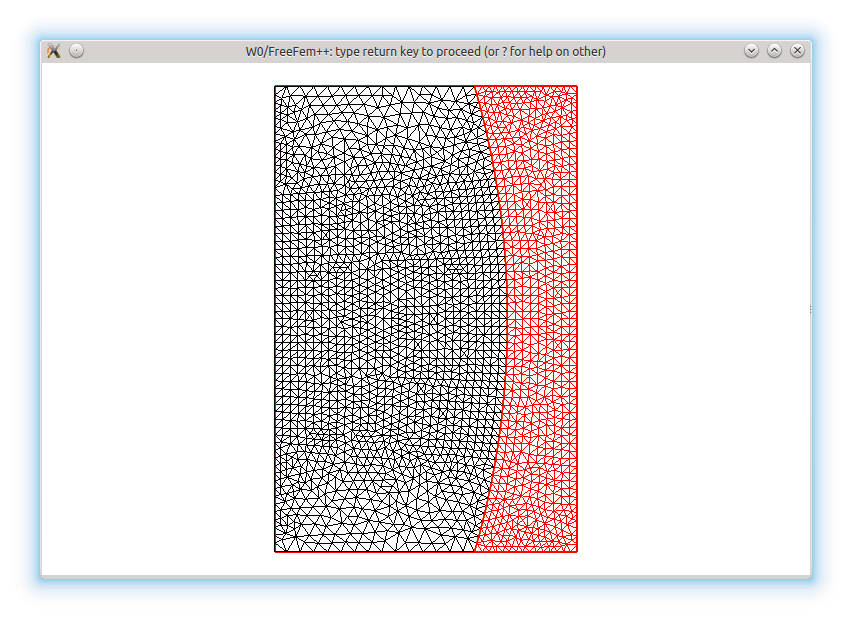Close the FreeFem++ plot window
This screenshot has height=619, width=852.
[797, 51]
